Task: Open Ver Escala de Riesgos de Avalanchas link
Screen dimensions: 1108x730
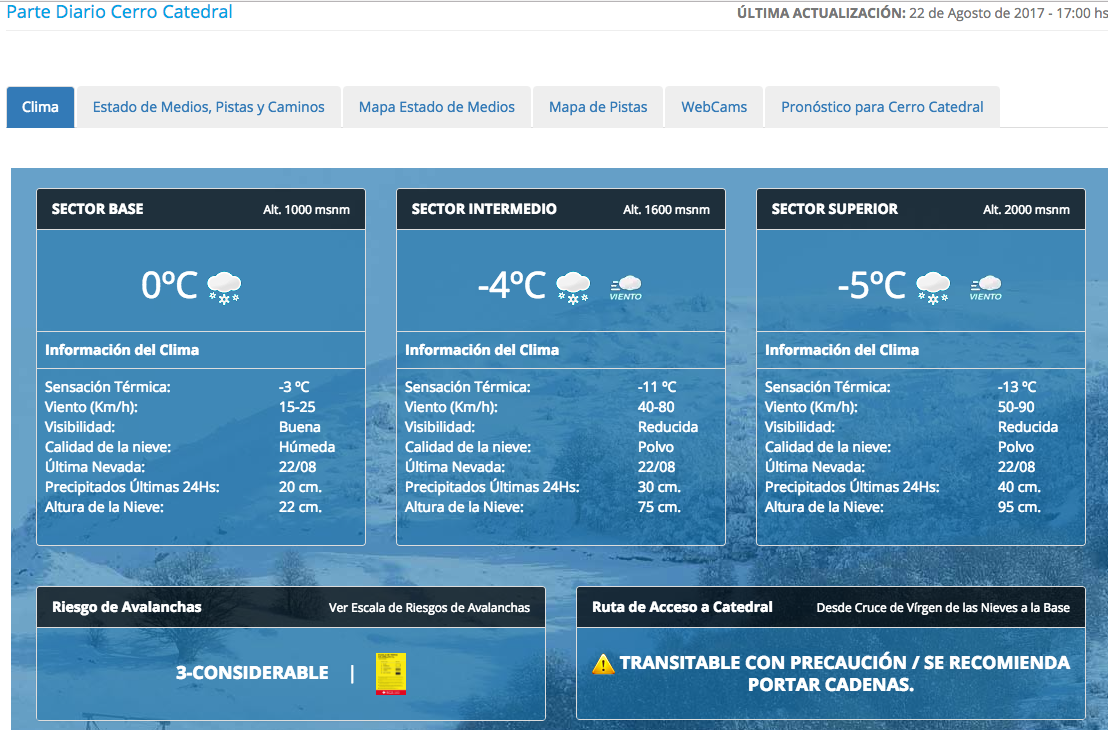Action: pyautogui.click(x=429, y=608)
